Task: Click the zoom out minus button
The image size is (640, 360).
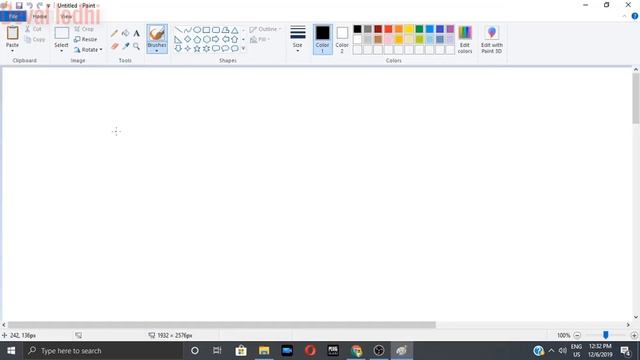Action: coord(577,336)
